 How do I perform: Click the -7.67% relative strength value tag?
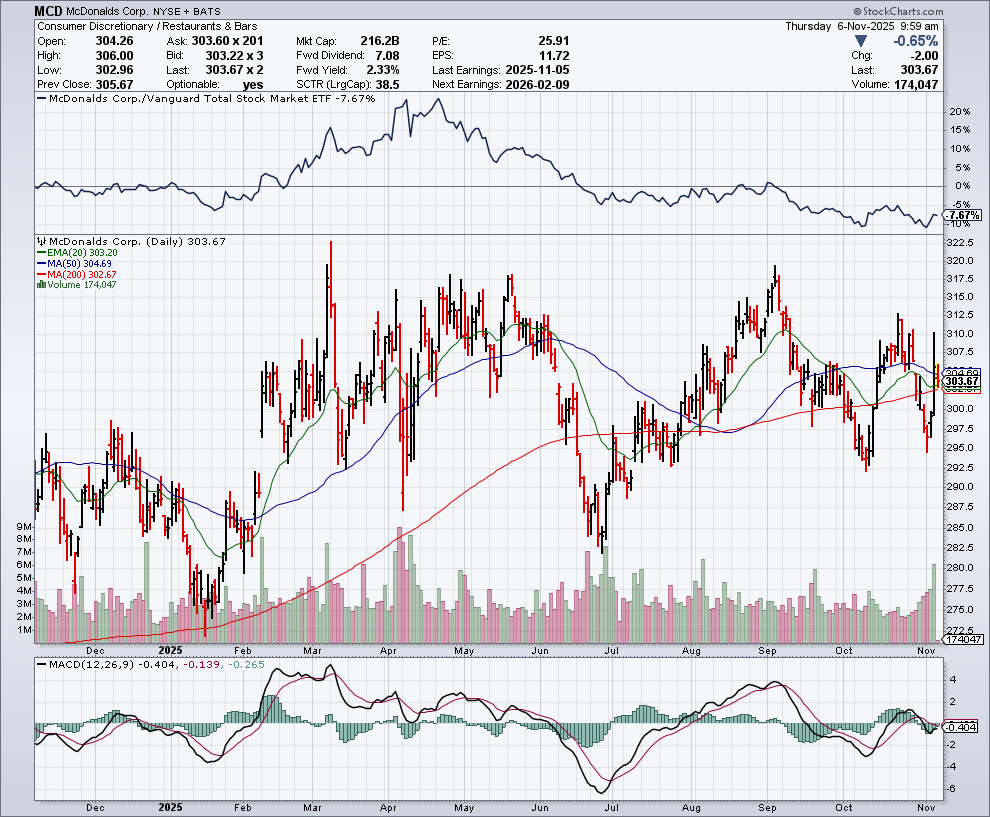pos(963,215)
